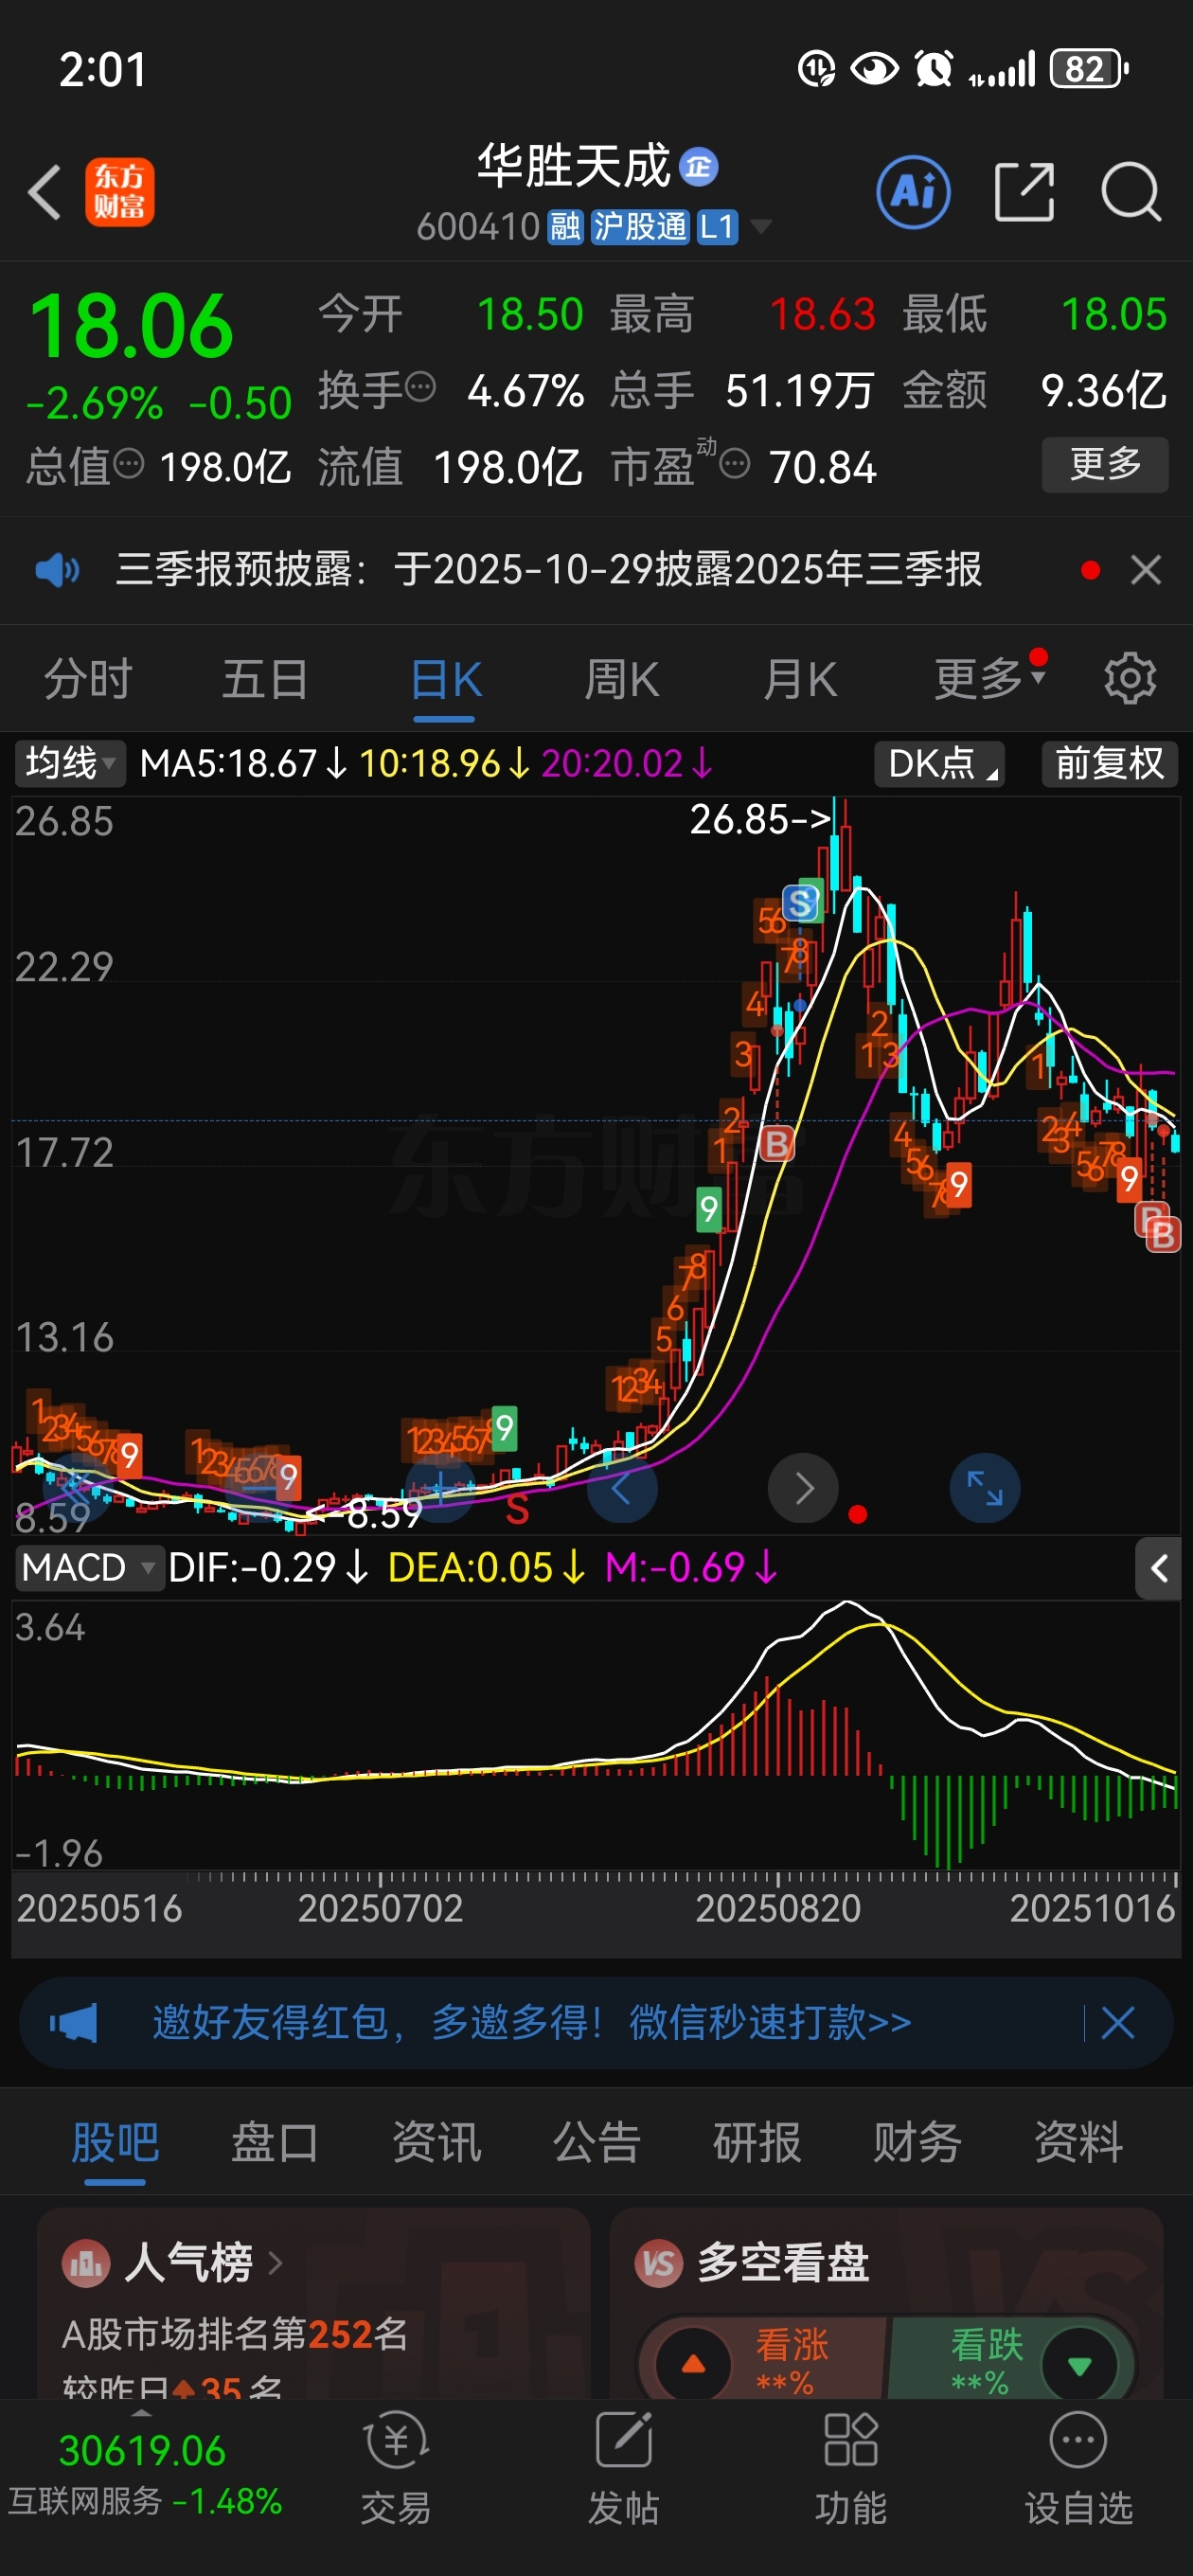Tap the 东方财富 orange logo
The image size is (1193, 2576).
click(119, 192)
